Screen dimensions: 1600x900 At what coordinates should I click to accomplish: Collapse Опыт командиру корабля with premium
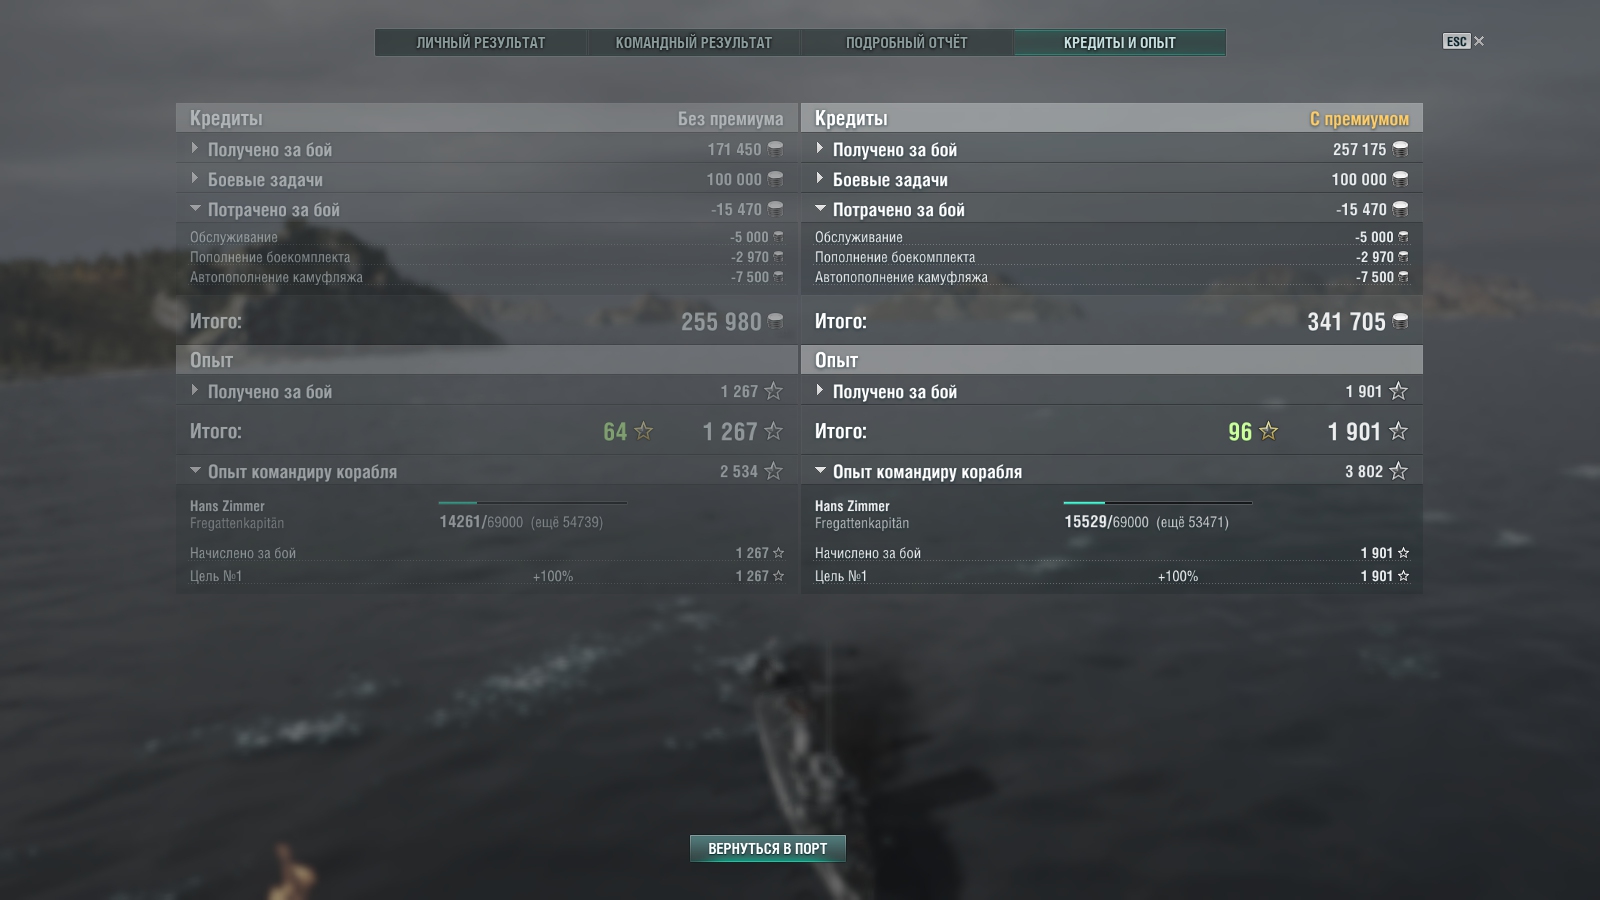click(1112, 471)
